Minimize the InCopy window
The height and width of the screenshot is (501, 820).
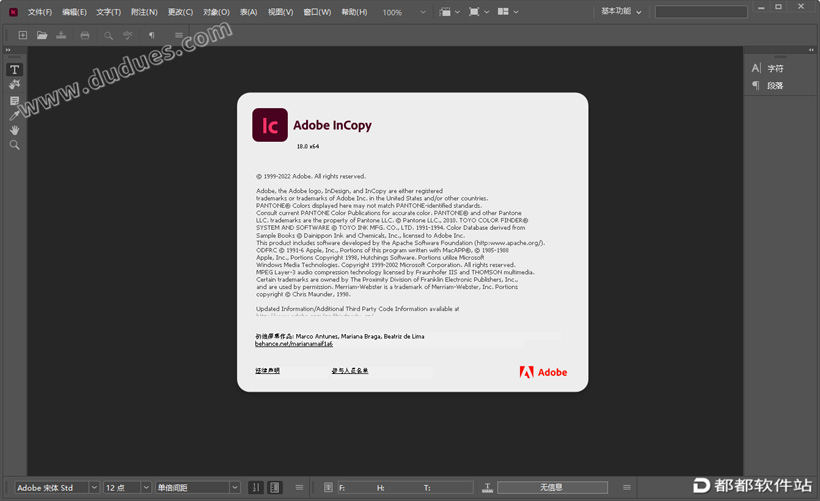(761, 7)
